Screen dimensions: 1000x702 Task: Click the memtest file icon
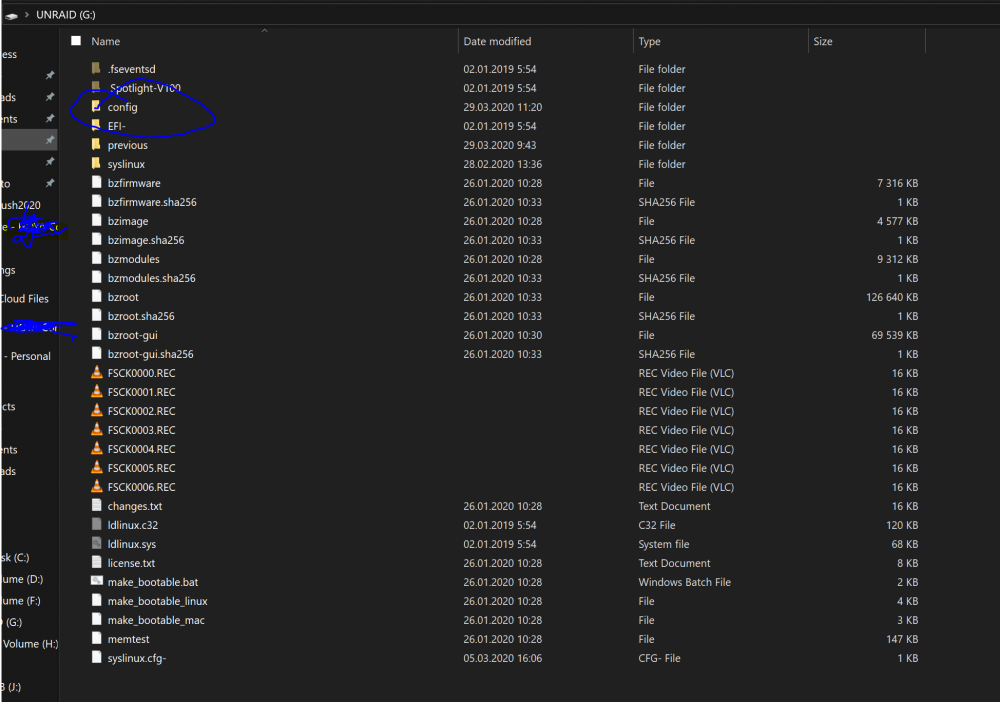(96, 638)
